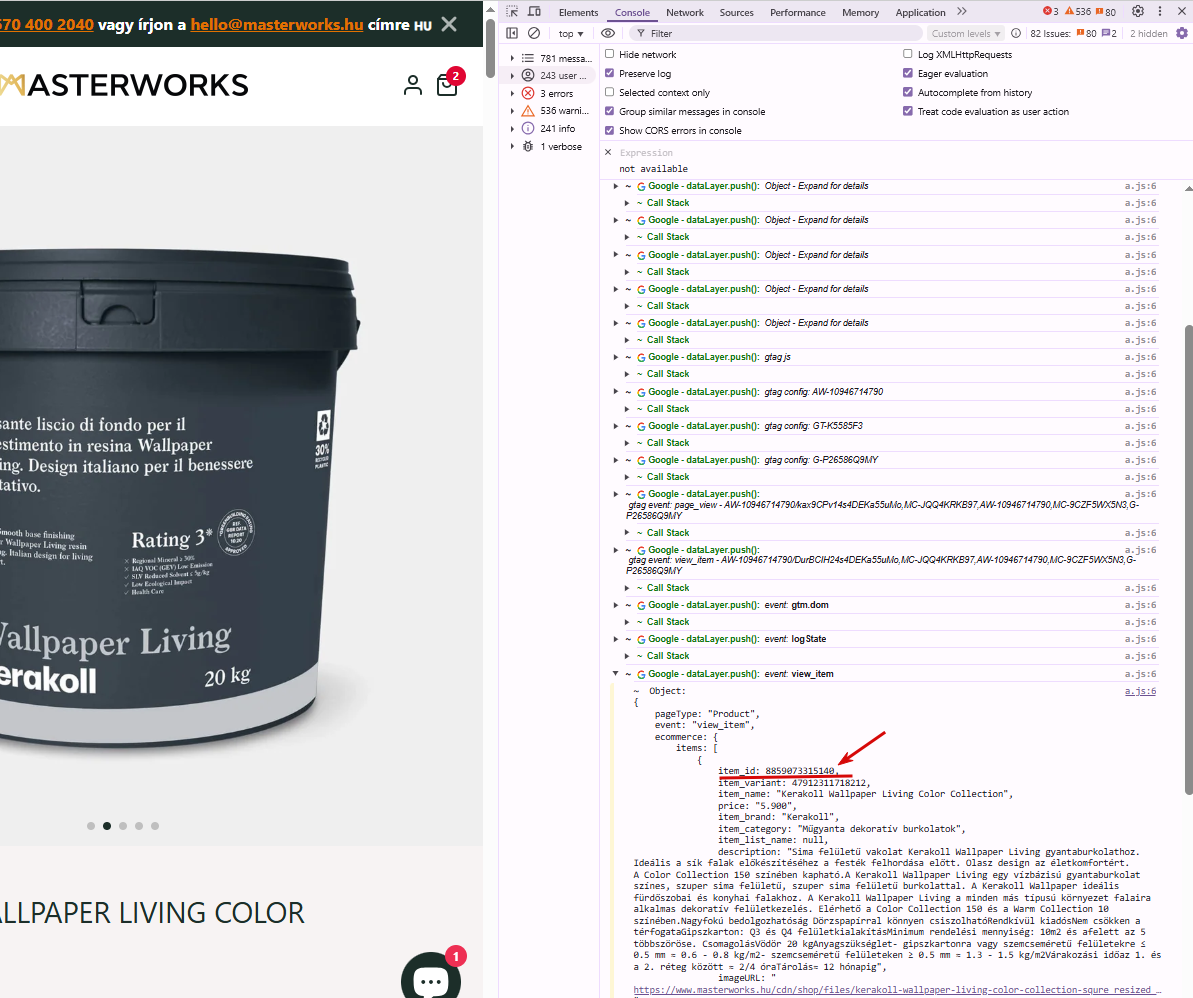Toggle Autocomplete from history checkbox

click(x=908, y=92)
